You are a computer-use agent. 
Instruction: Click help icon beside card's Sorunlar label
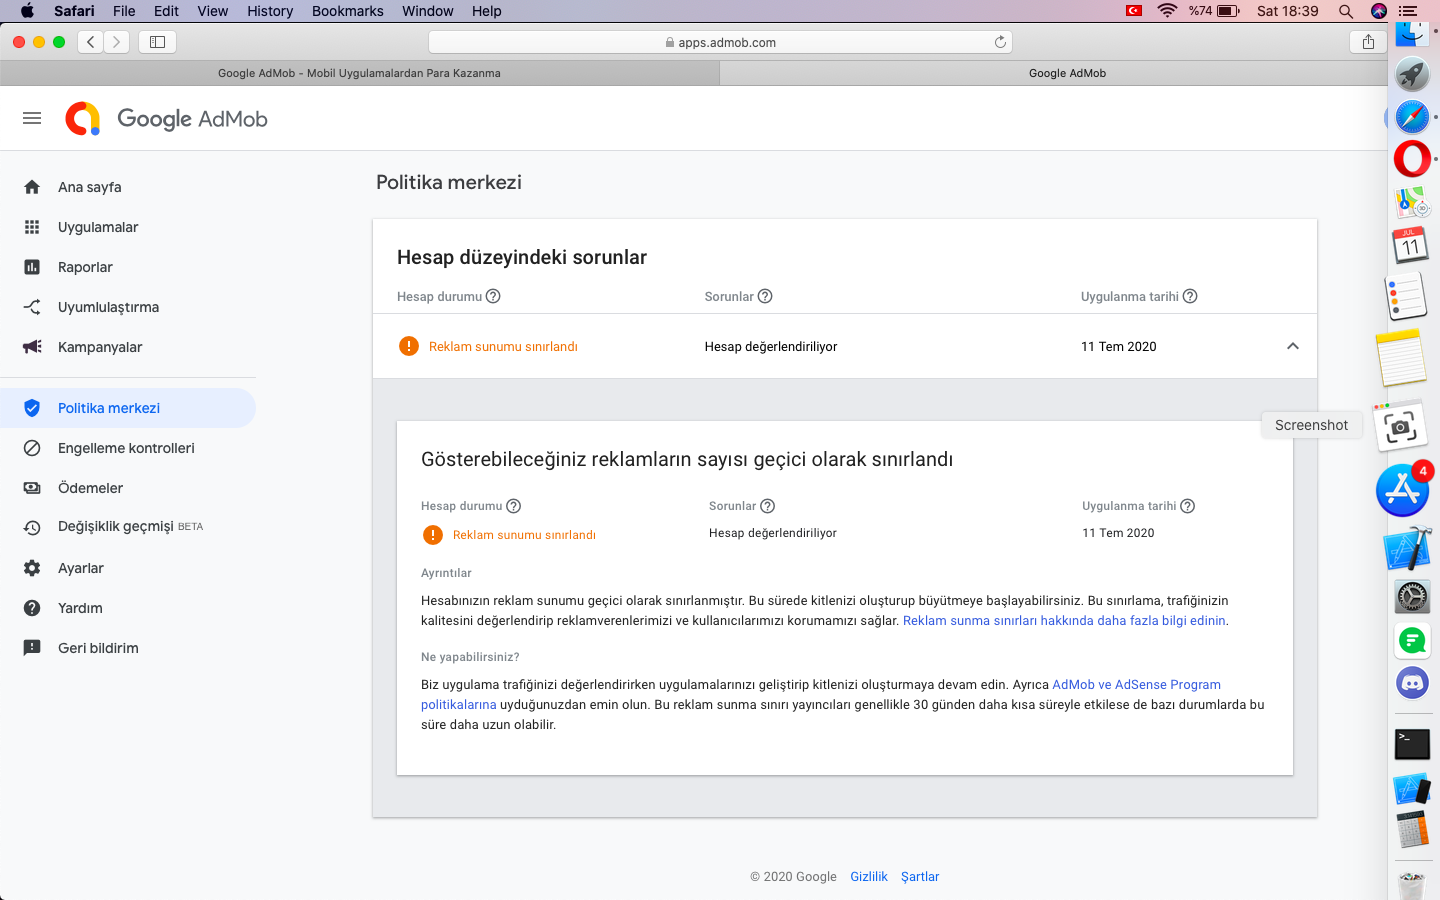coord(768,506)
